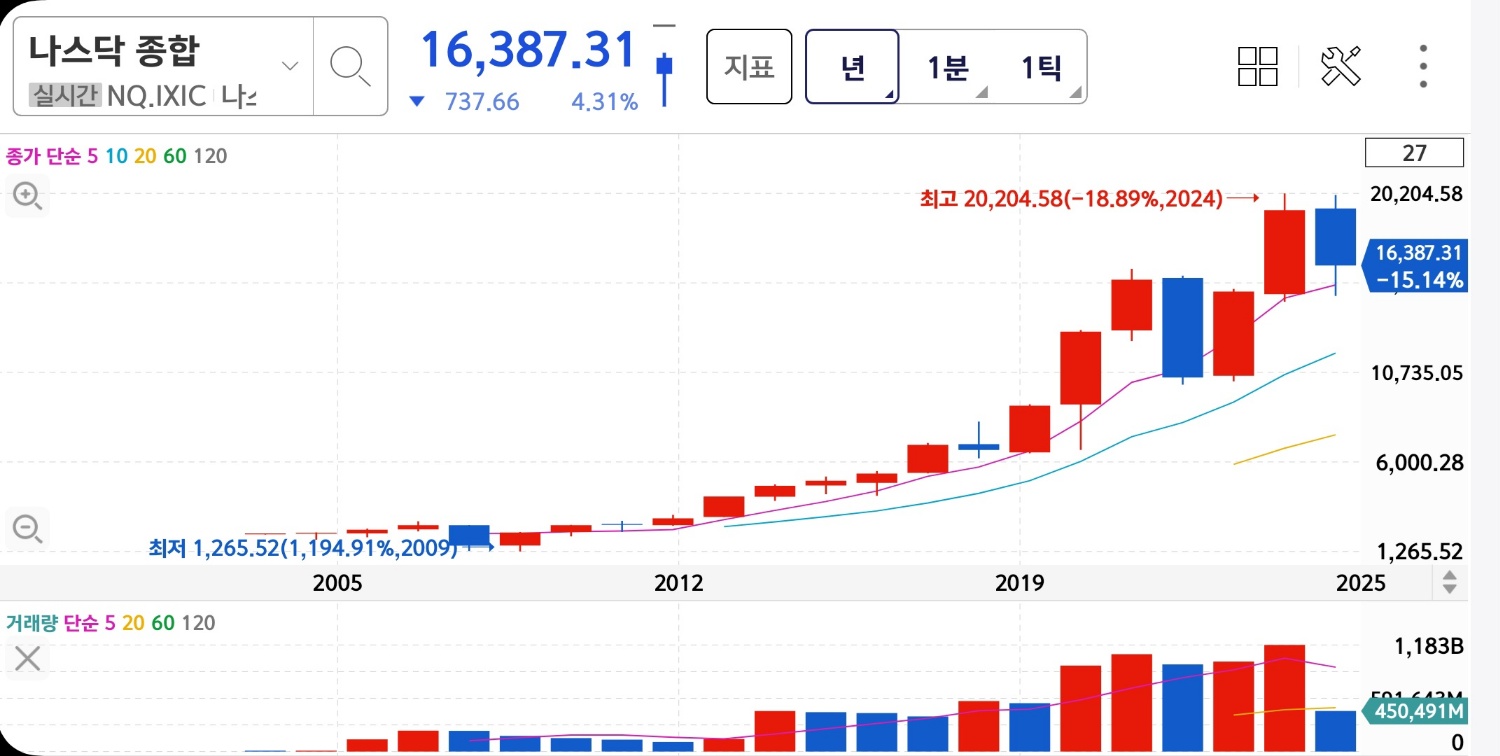This screenshot has height=756, width=1500.
Task: Open the 1틱 tick interval dropdown
Action: tap(1040, 67)
